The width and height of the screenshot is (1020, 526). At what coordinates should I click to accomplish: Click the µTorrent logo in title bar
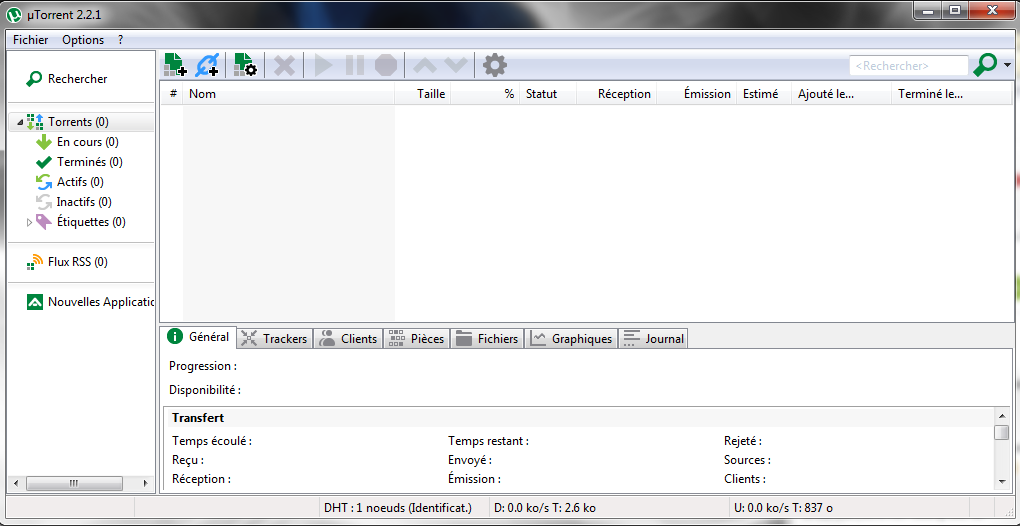point(14,14)
